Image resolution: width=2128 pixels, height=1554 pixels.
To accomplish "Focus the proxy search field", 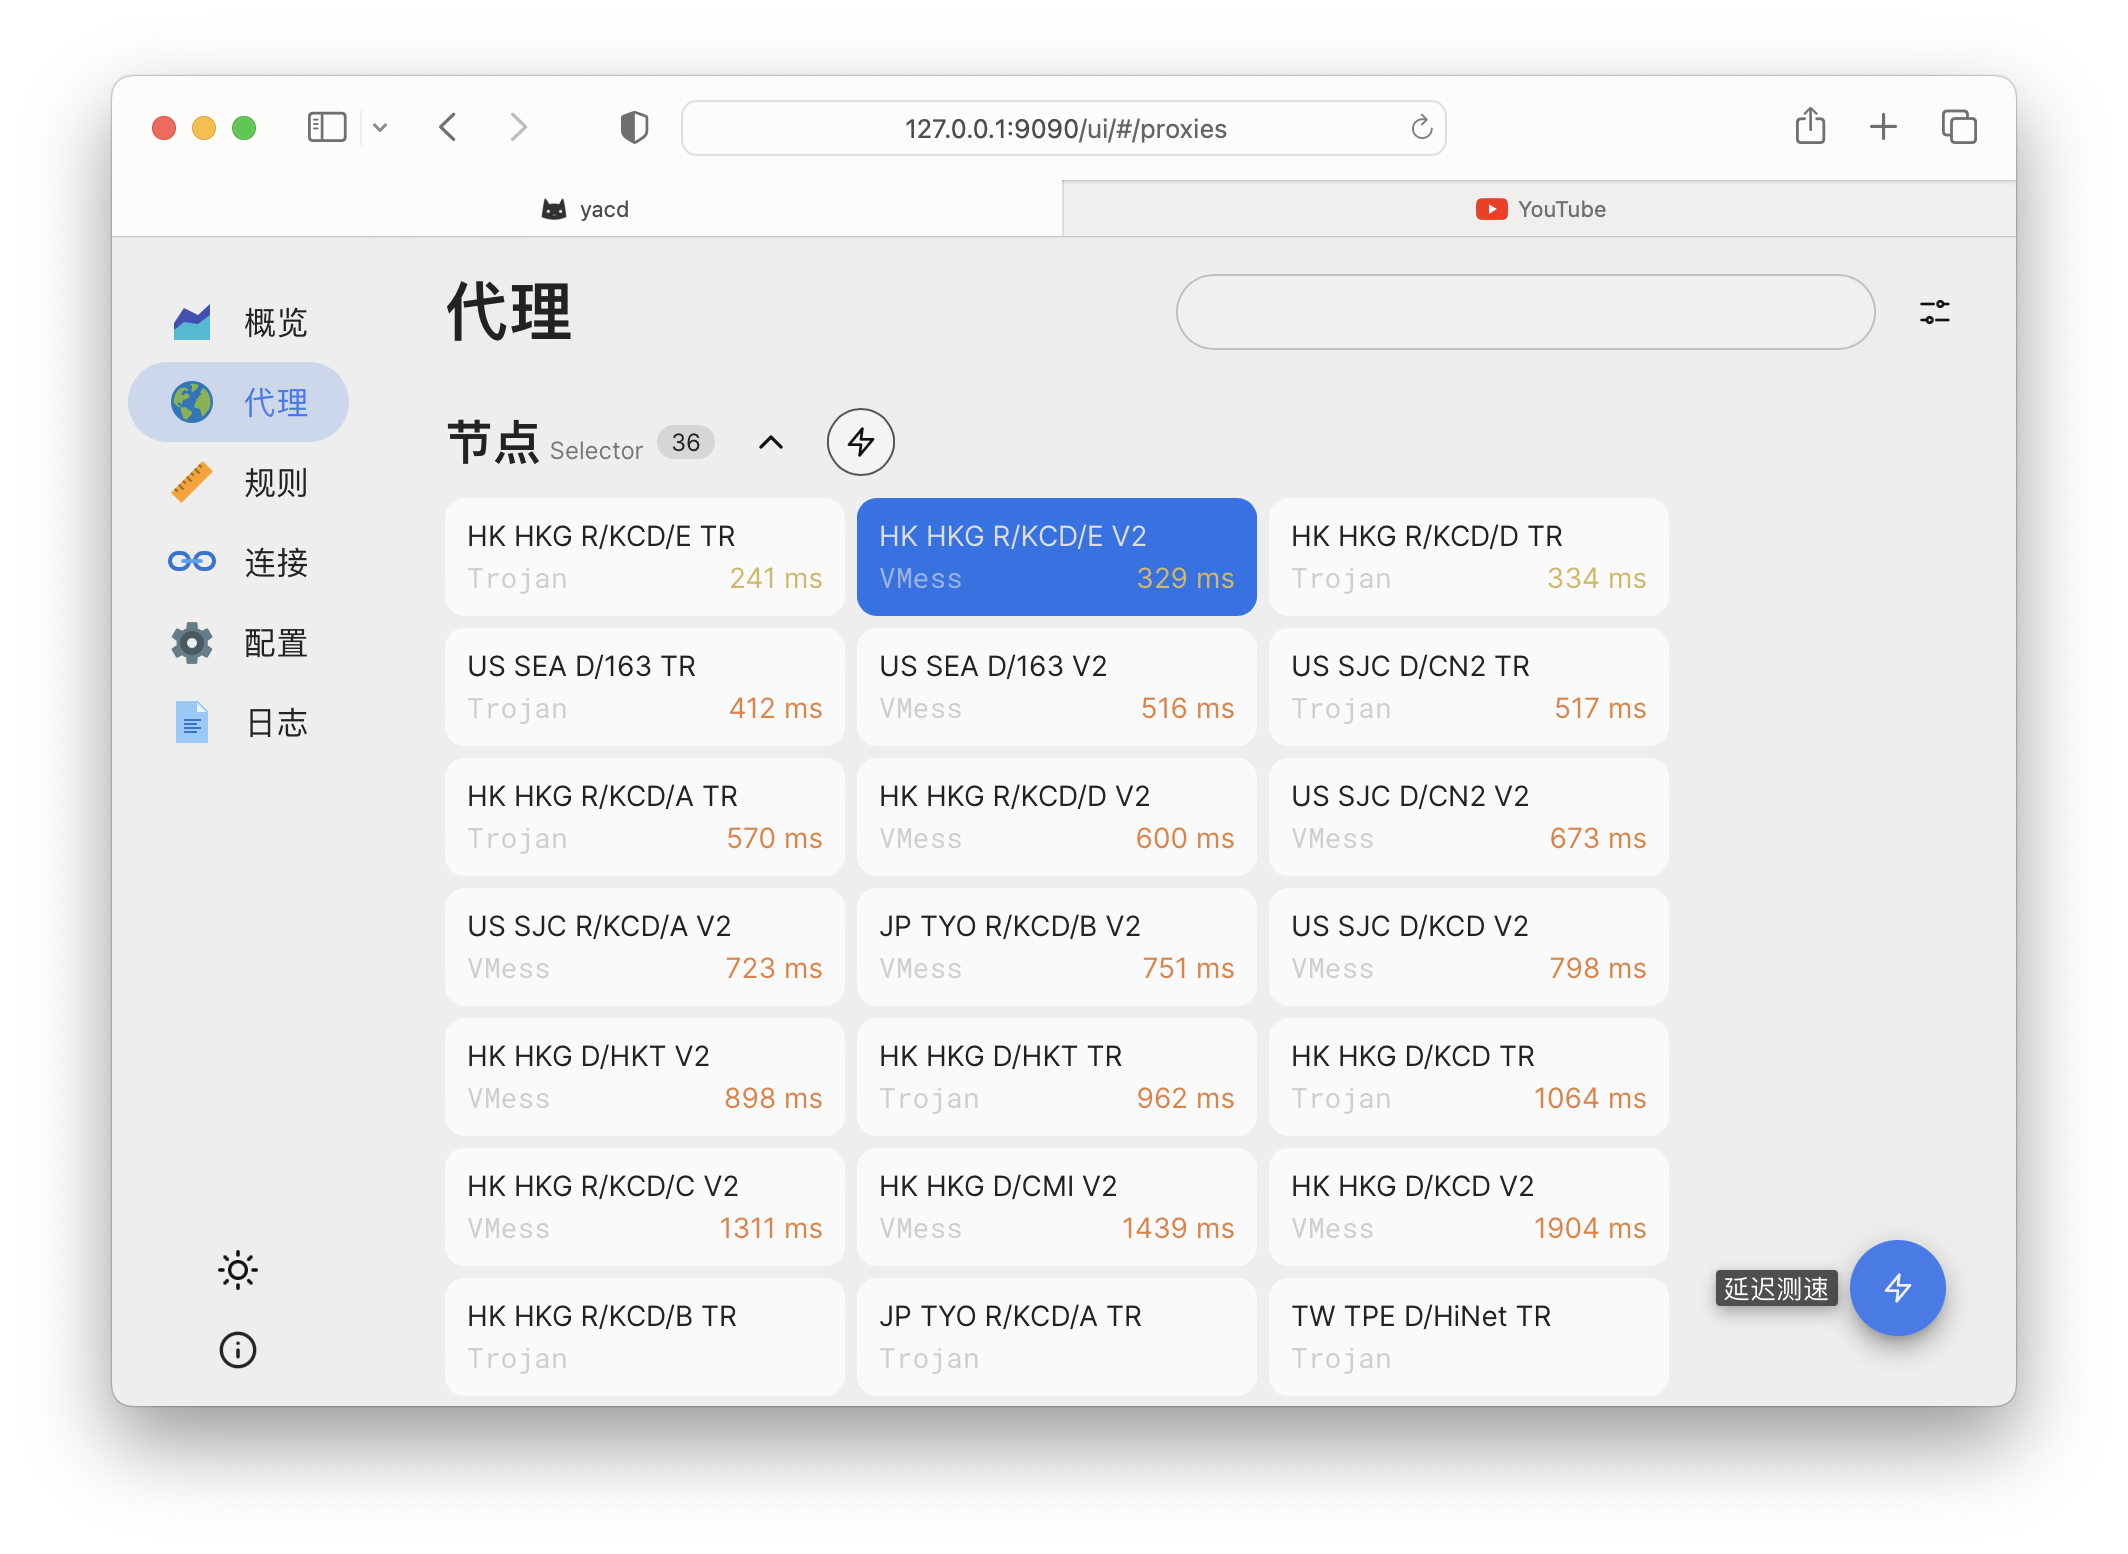I will (x=1525, y=312).
